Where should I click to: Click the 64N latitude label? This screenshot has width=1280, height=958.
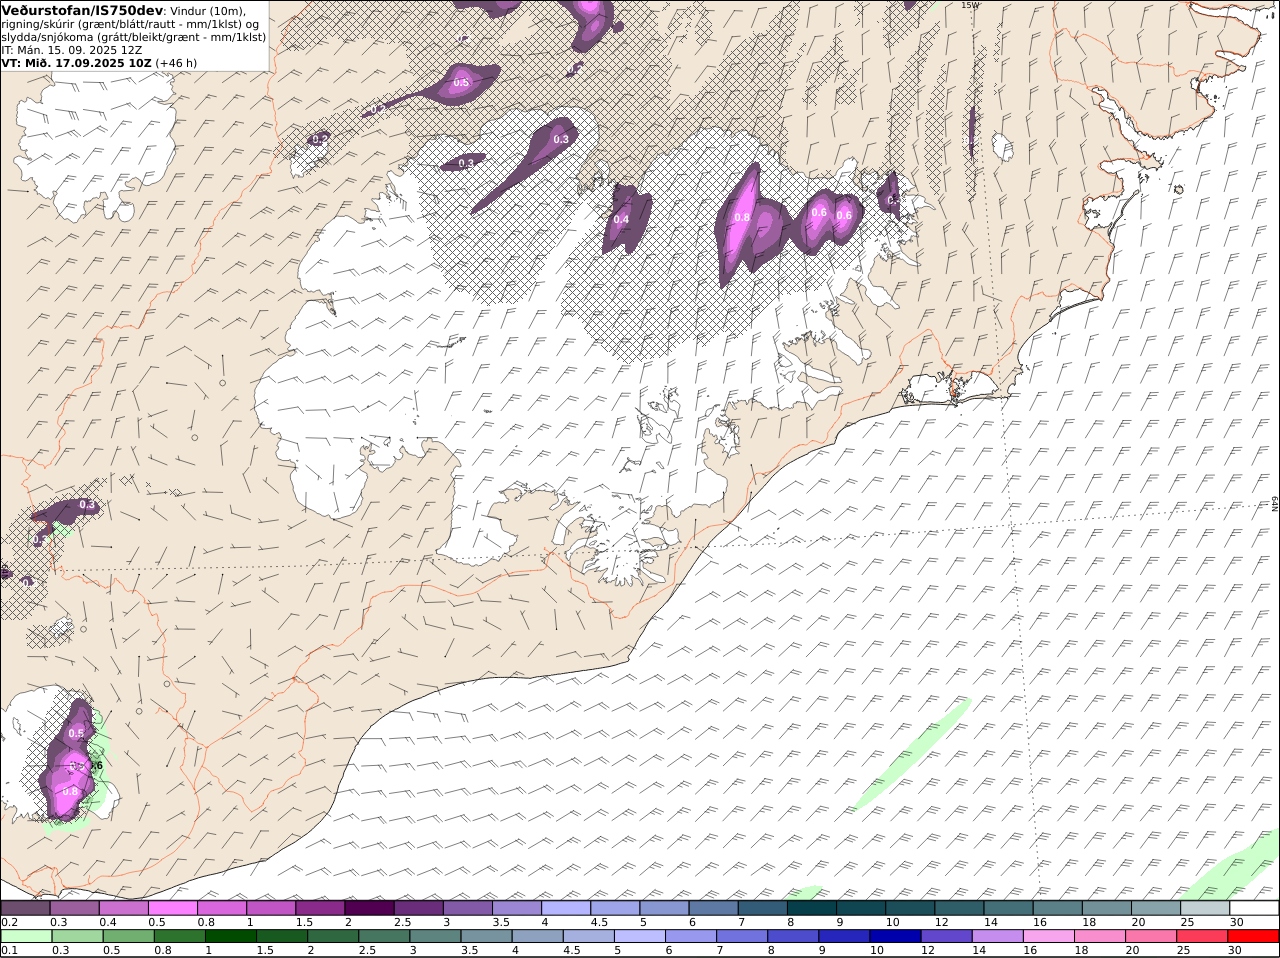tap(1275, 503)
